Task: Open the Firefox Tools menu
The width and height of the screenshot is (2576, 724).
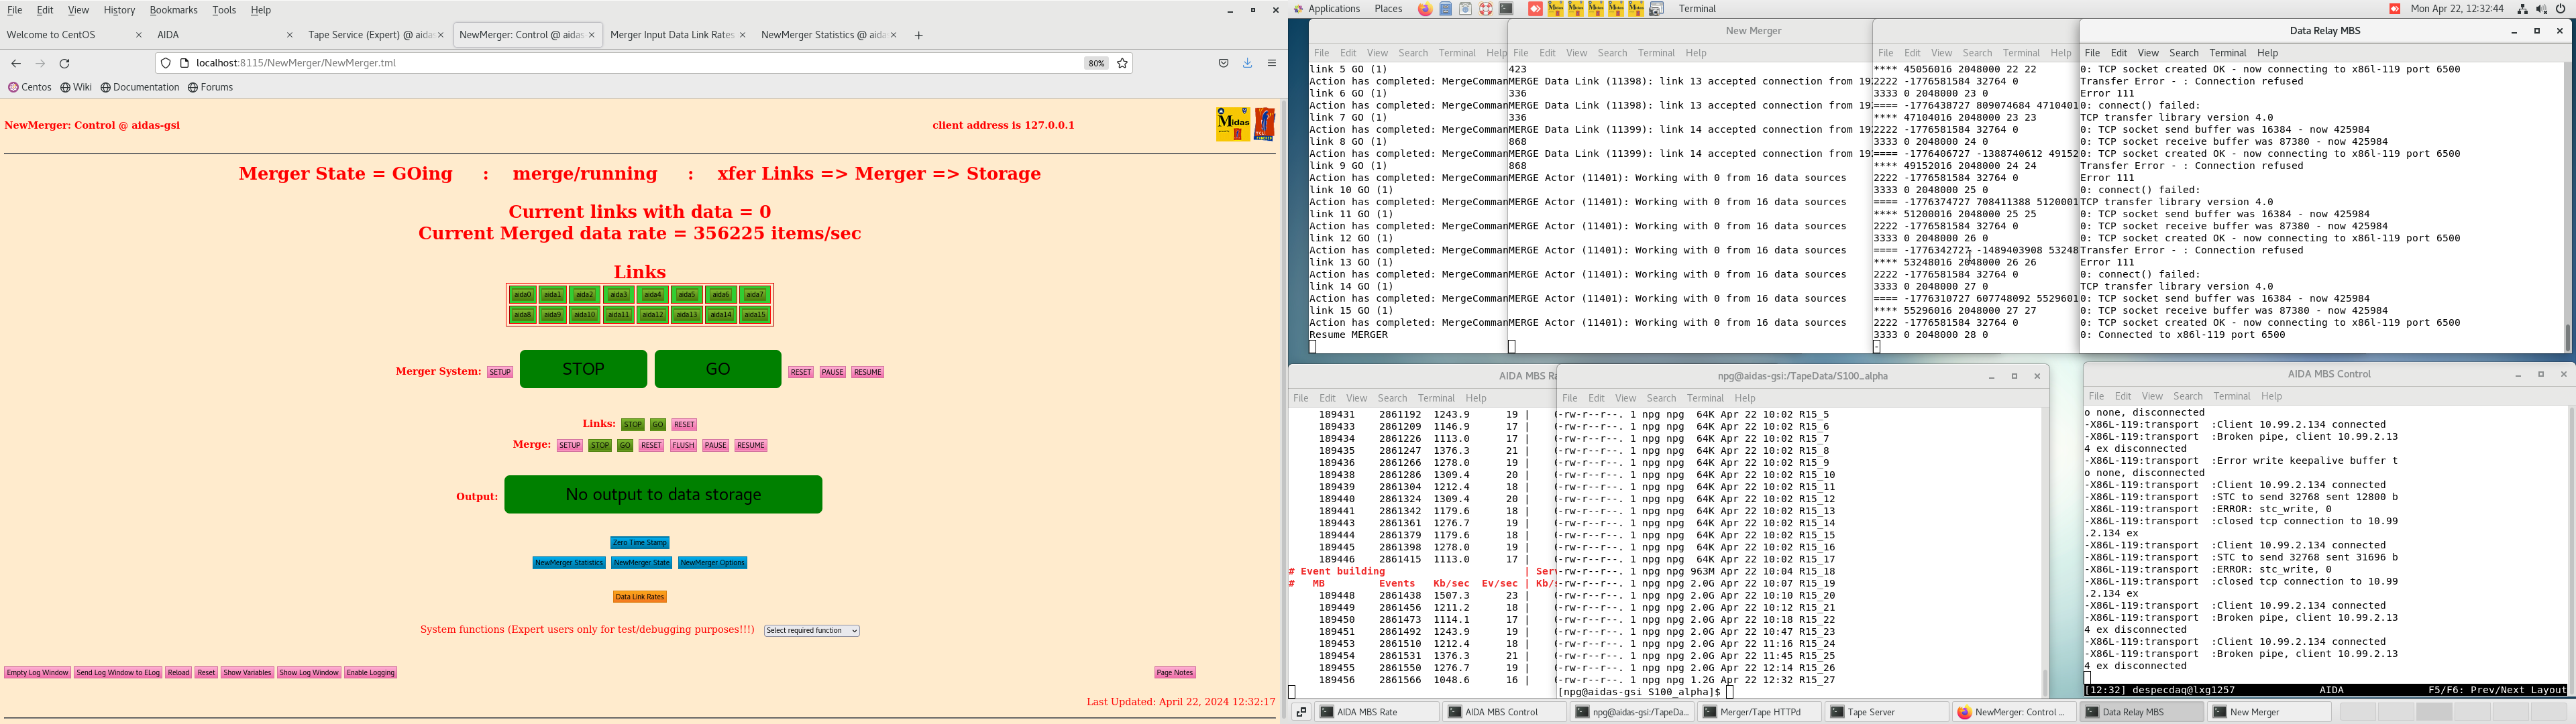Action: [x=224, y=10]
